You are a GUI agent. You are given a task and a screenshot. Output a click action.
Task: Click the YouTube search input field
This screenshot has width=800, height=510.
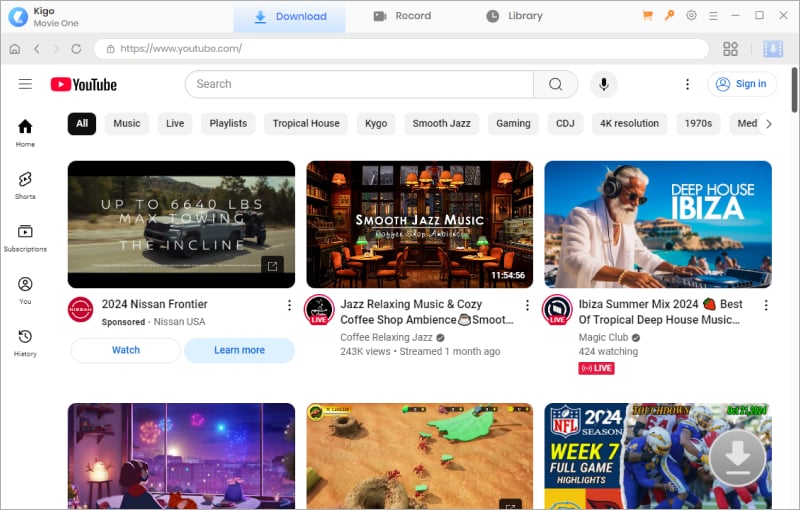coord(359,84)
